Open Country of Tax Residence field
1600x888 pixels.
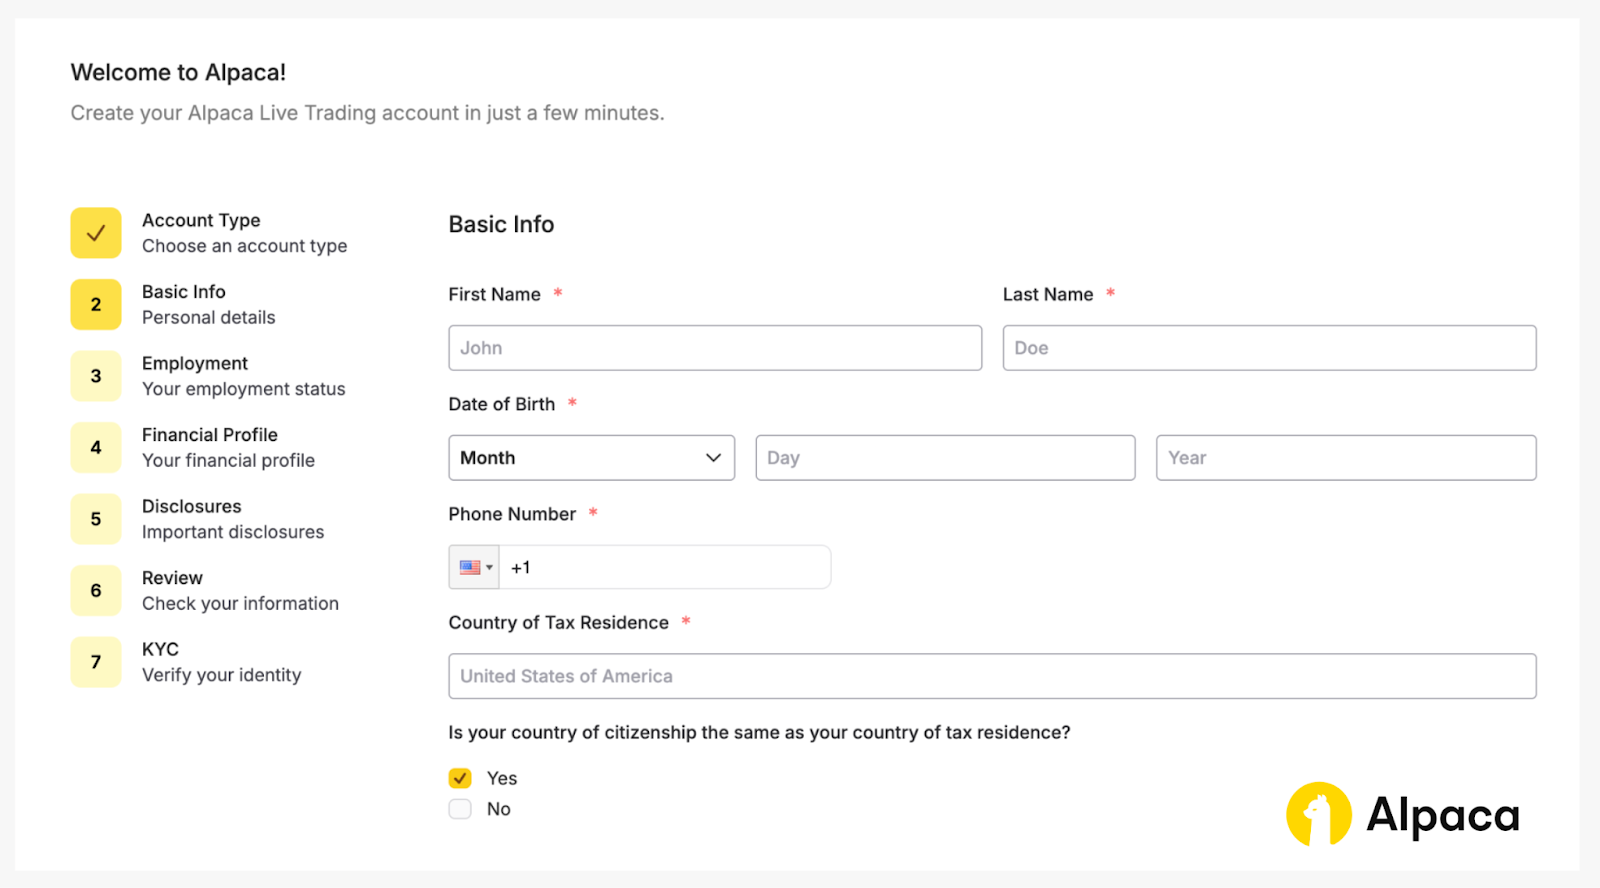tap(991, 676)
